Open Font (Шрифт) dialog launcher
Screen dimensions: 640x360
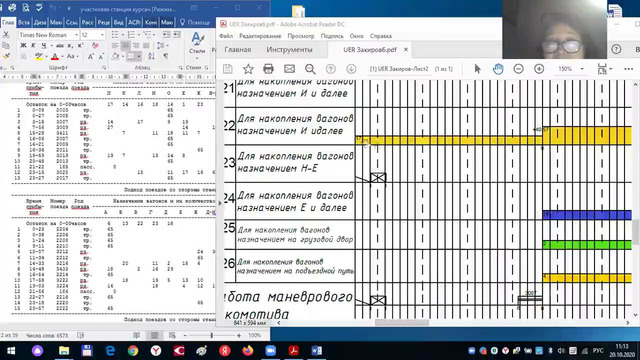(x=104, y=68)
